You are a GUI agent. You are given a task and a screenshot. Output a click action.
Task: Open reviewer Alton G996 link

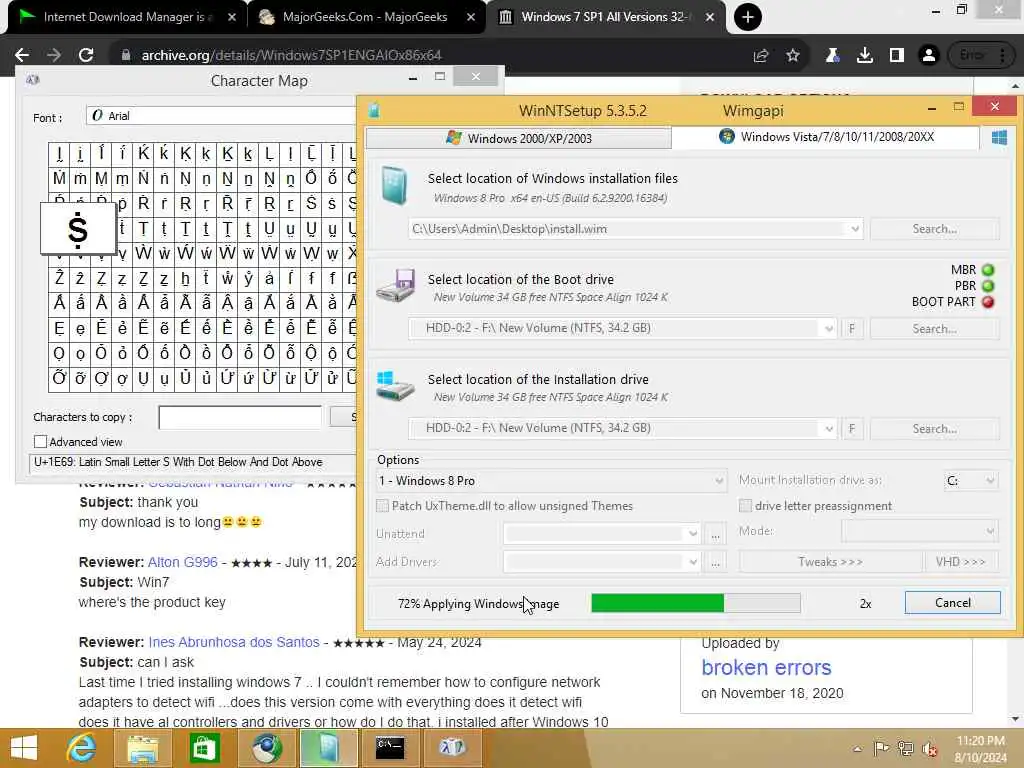click(183, 562)
